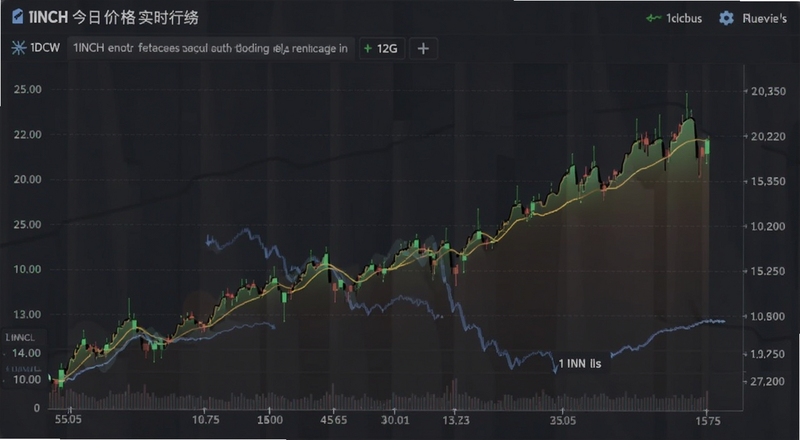
Task: Select the 20.00 price axis value
Action: click(28, 180)
